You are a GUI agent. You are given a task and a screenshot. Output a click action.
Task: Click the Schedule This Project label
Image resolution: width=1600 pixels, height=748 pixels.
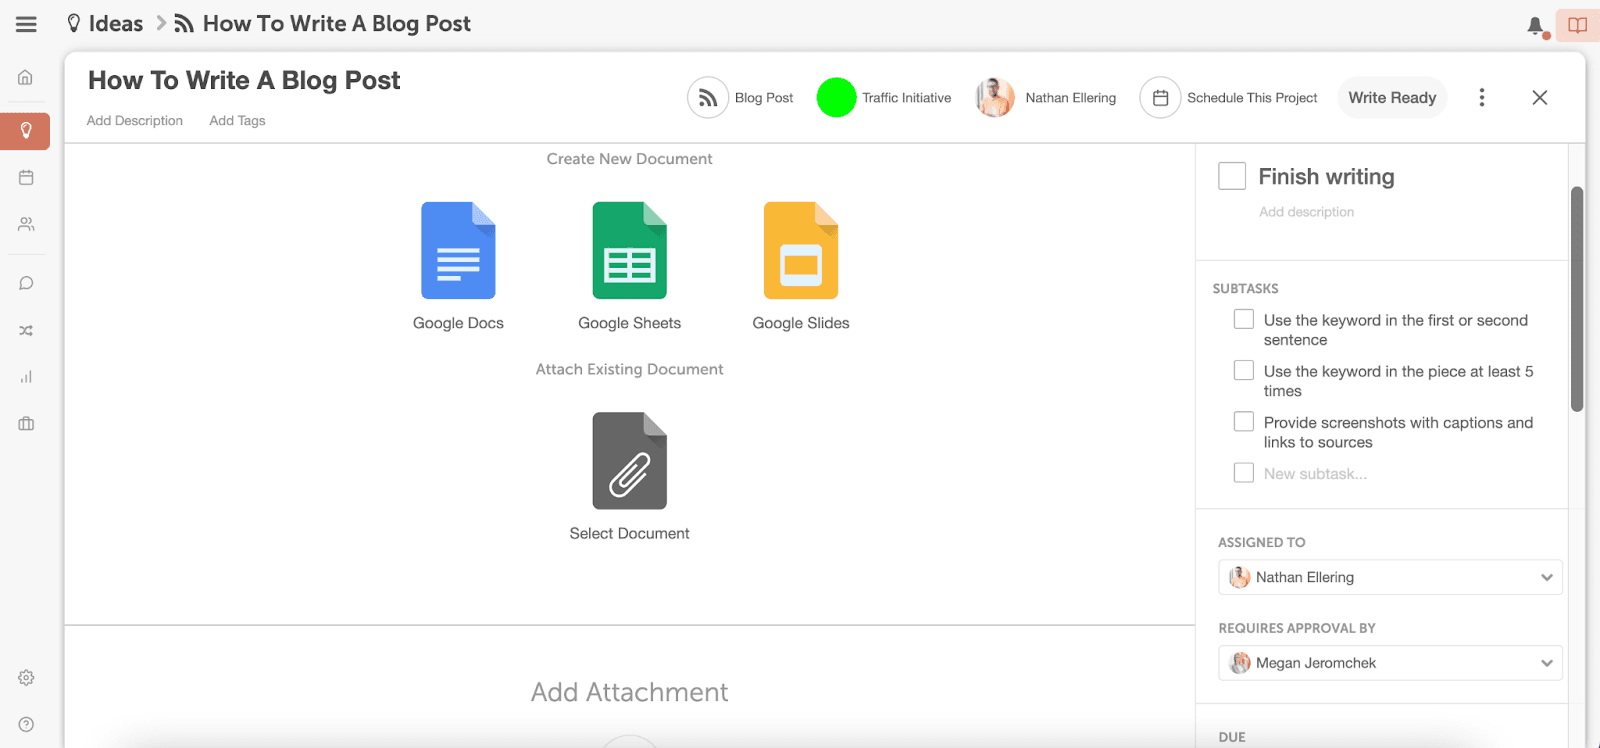pyautogui.click(x=1252, y=98)
